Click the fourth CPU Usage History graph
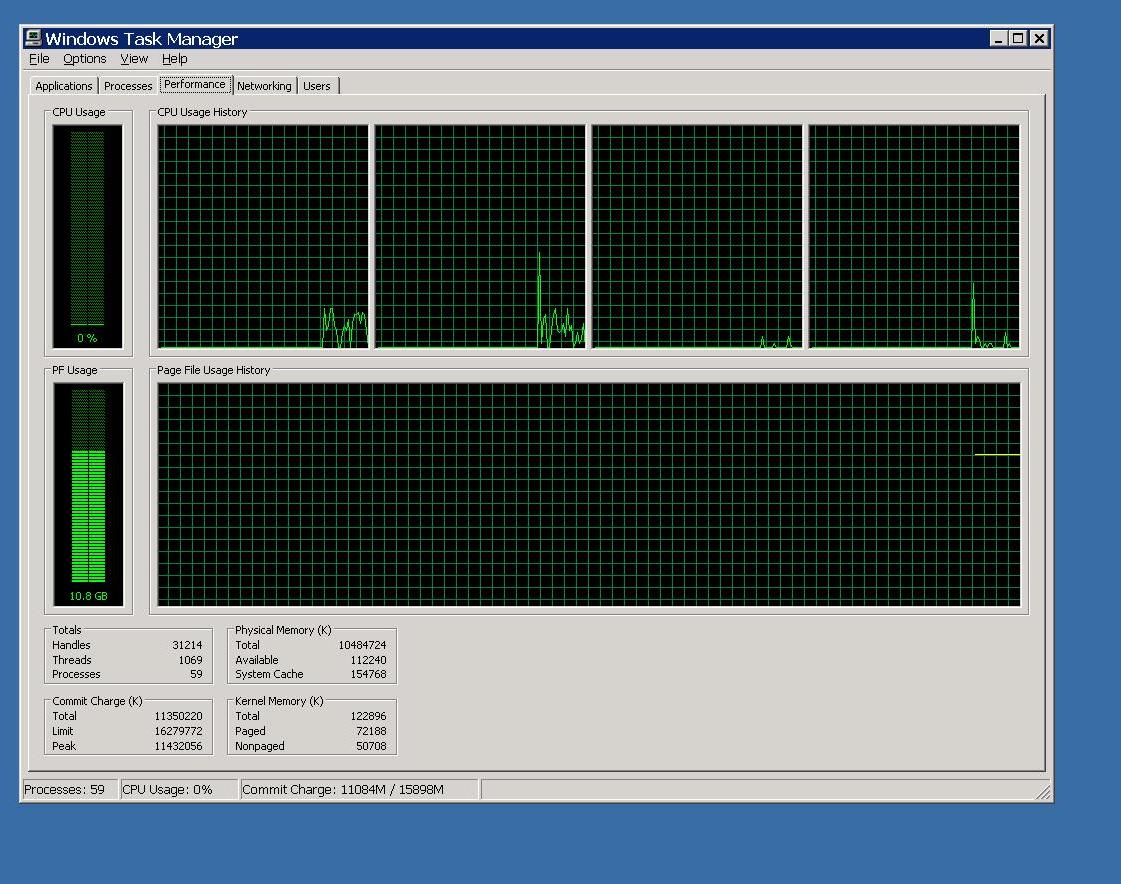Image resolution: width=1121 pixels, height=884 pixels. [x=914, y=236]
